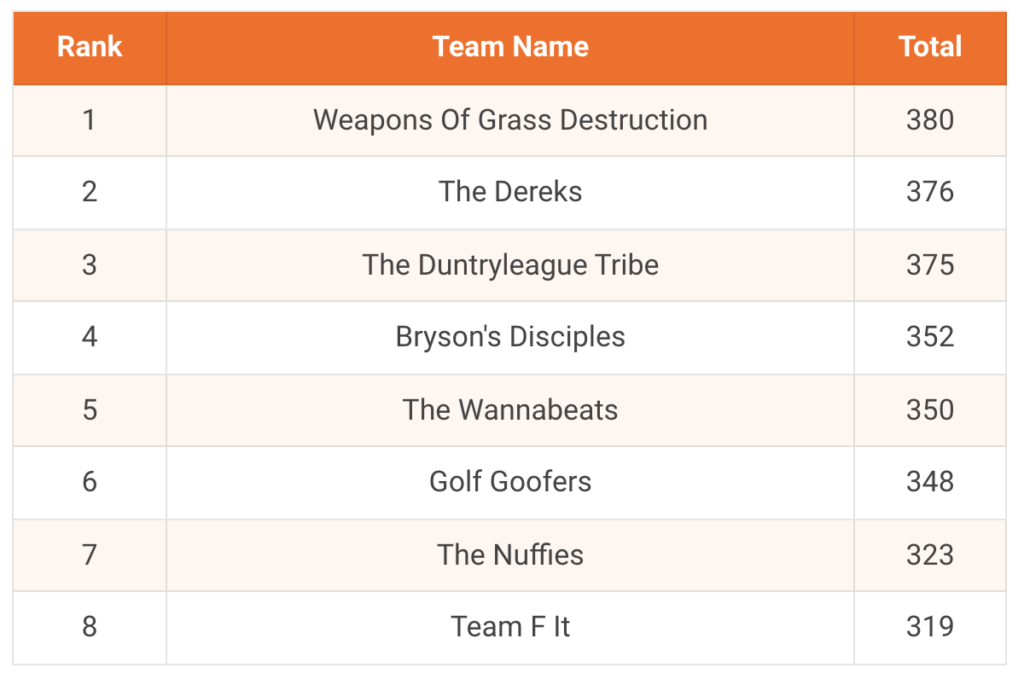
Task: Click the Total column header
Action: [930, 47]
